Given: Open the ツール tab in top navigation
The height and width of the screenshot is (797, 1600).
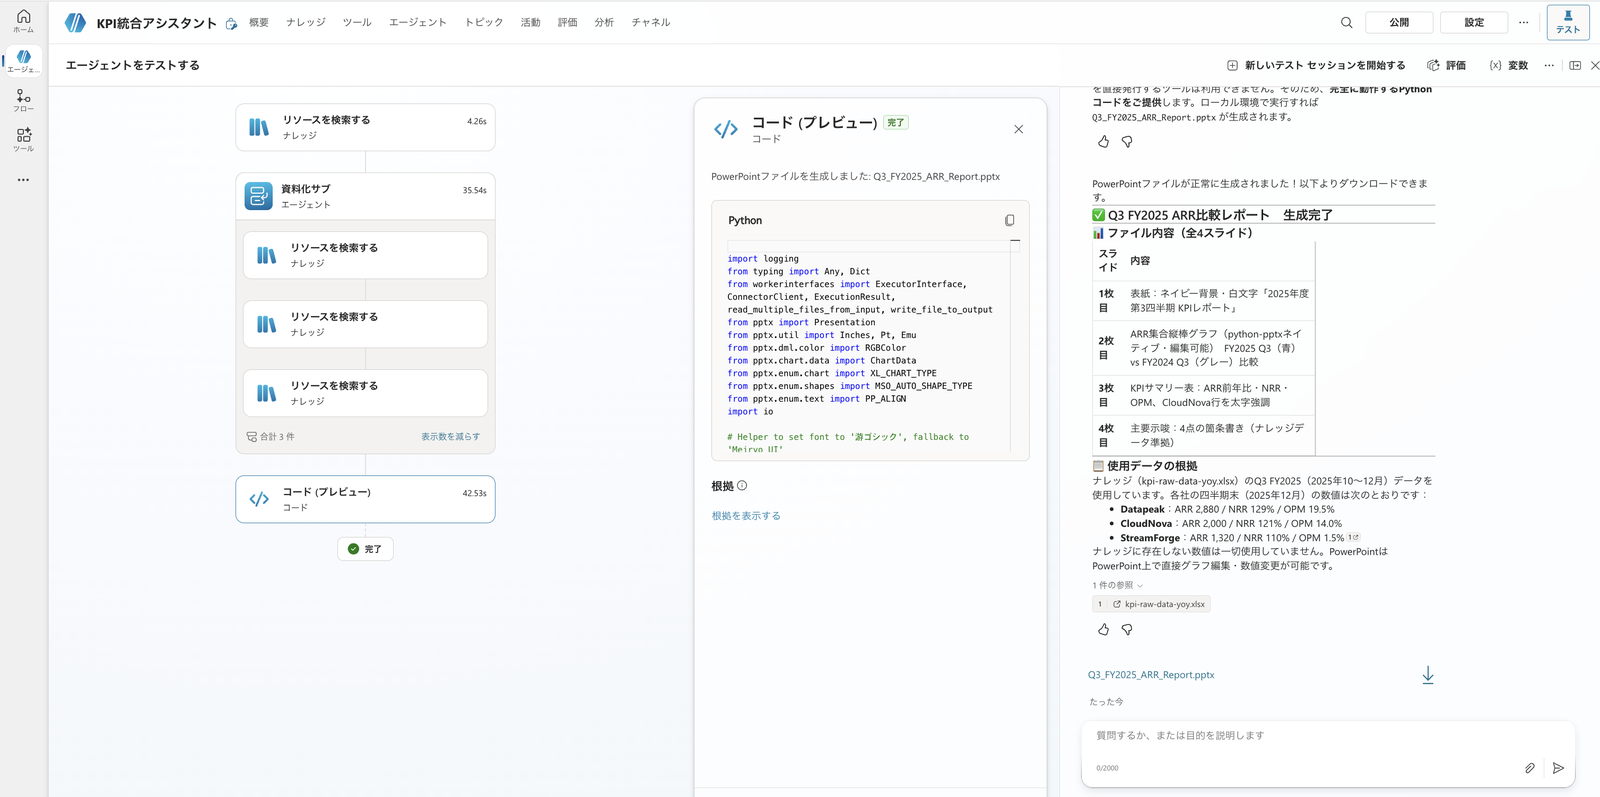Looking at the screenshot, I should click(357, 22).
